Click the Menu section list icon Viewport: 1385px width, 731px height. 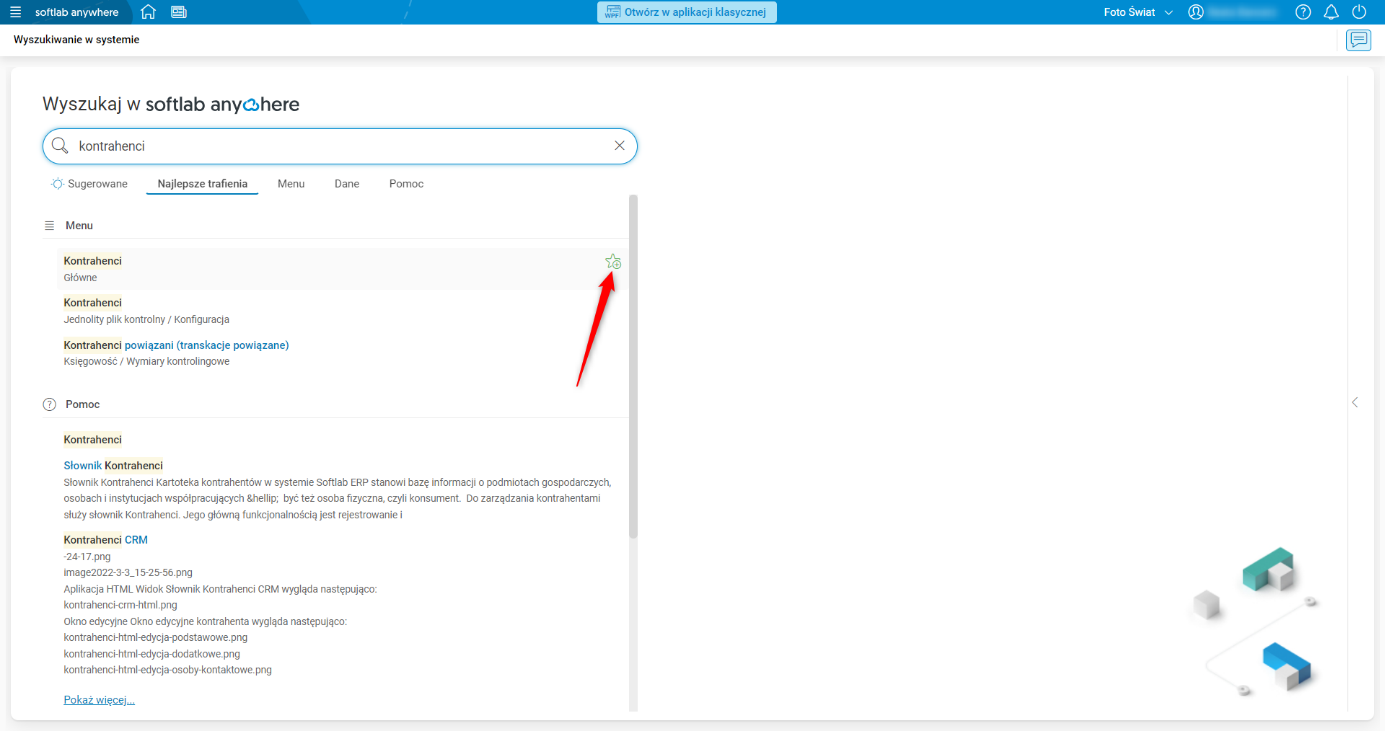(50, 226)
